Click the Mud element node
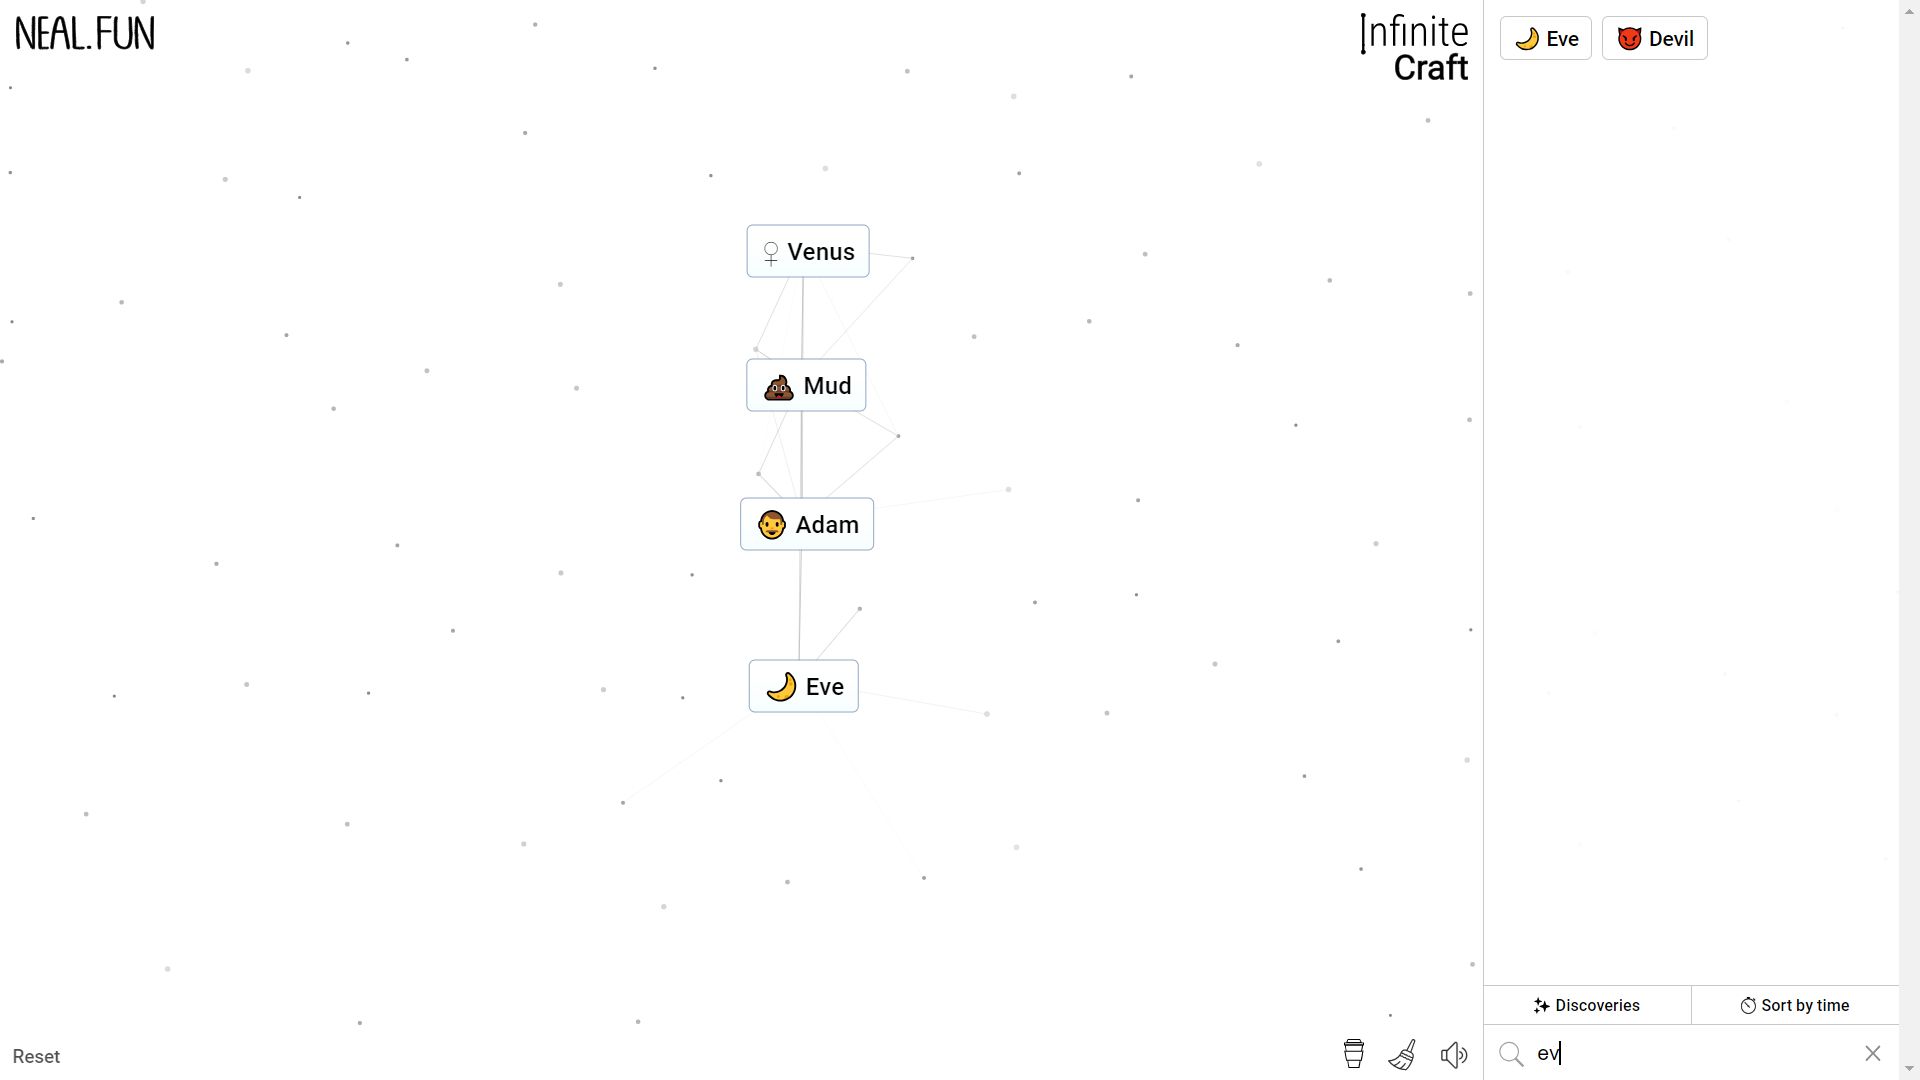Image resolution: width=1920 pixels, height=1080 pixels. point(808,386)
